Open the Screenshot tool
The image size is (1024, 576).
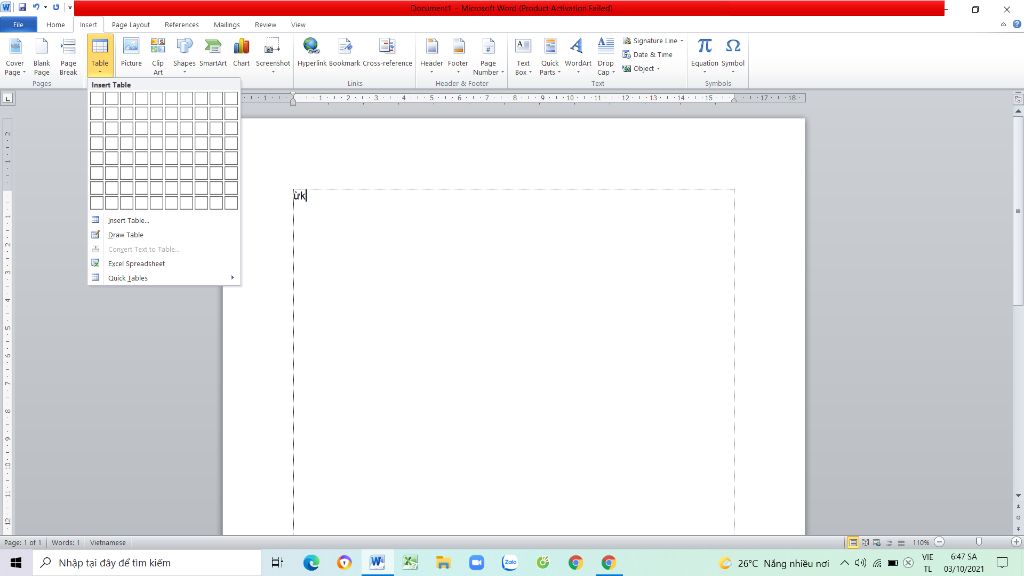pos(272,55)
